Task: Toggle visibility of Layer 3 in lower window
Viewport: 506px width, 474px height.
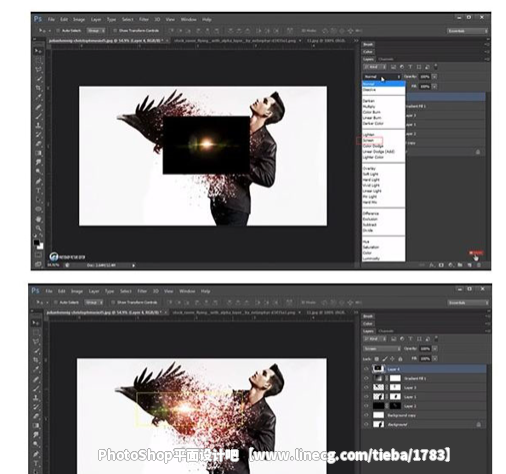Action: pos(366,388)
